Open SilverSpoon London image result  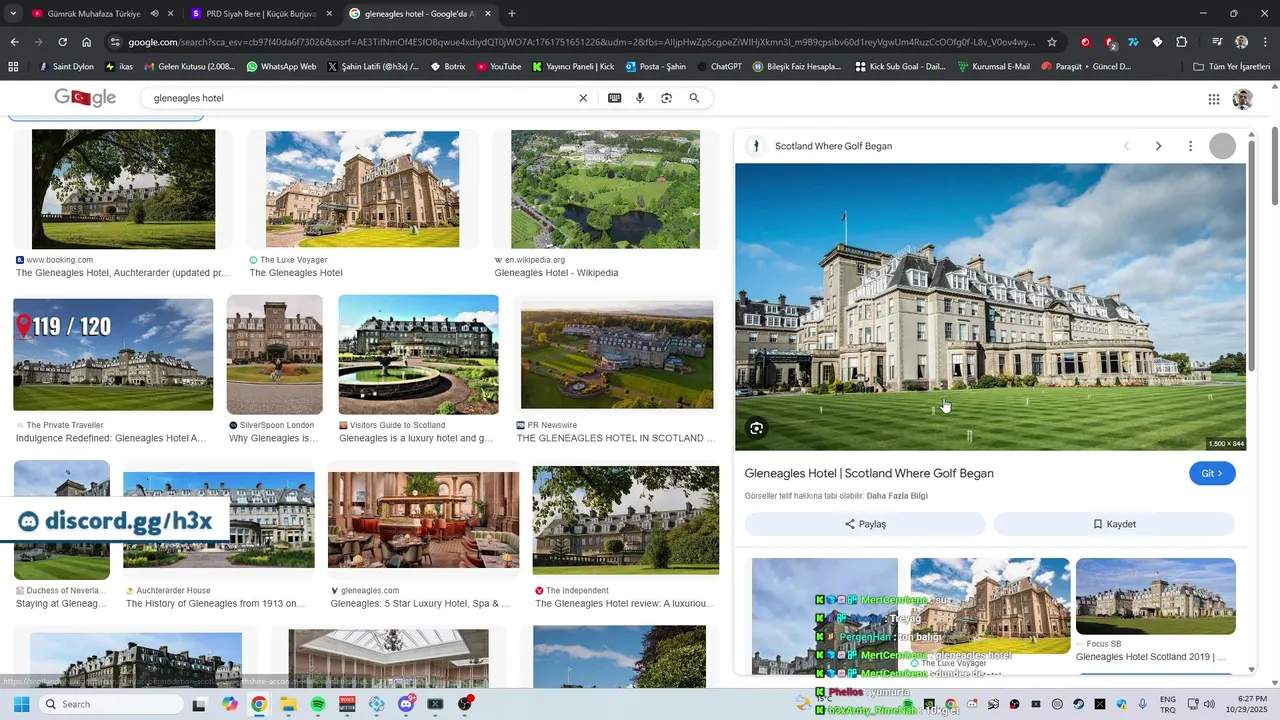[274, 354]
